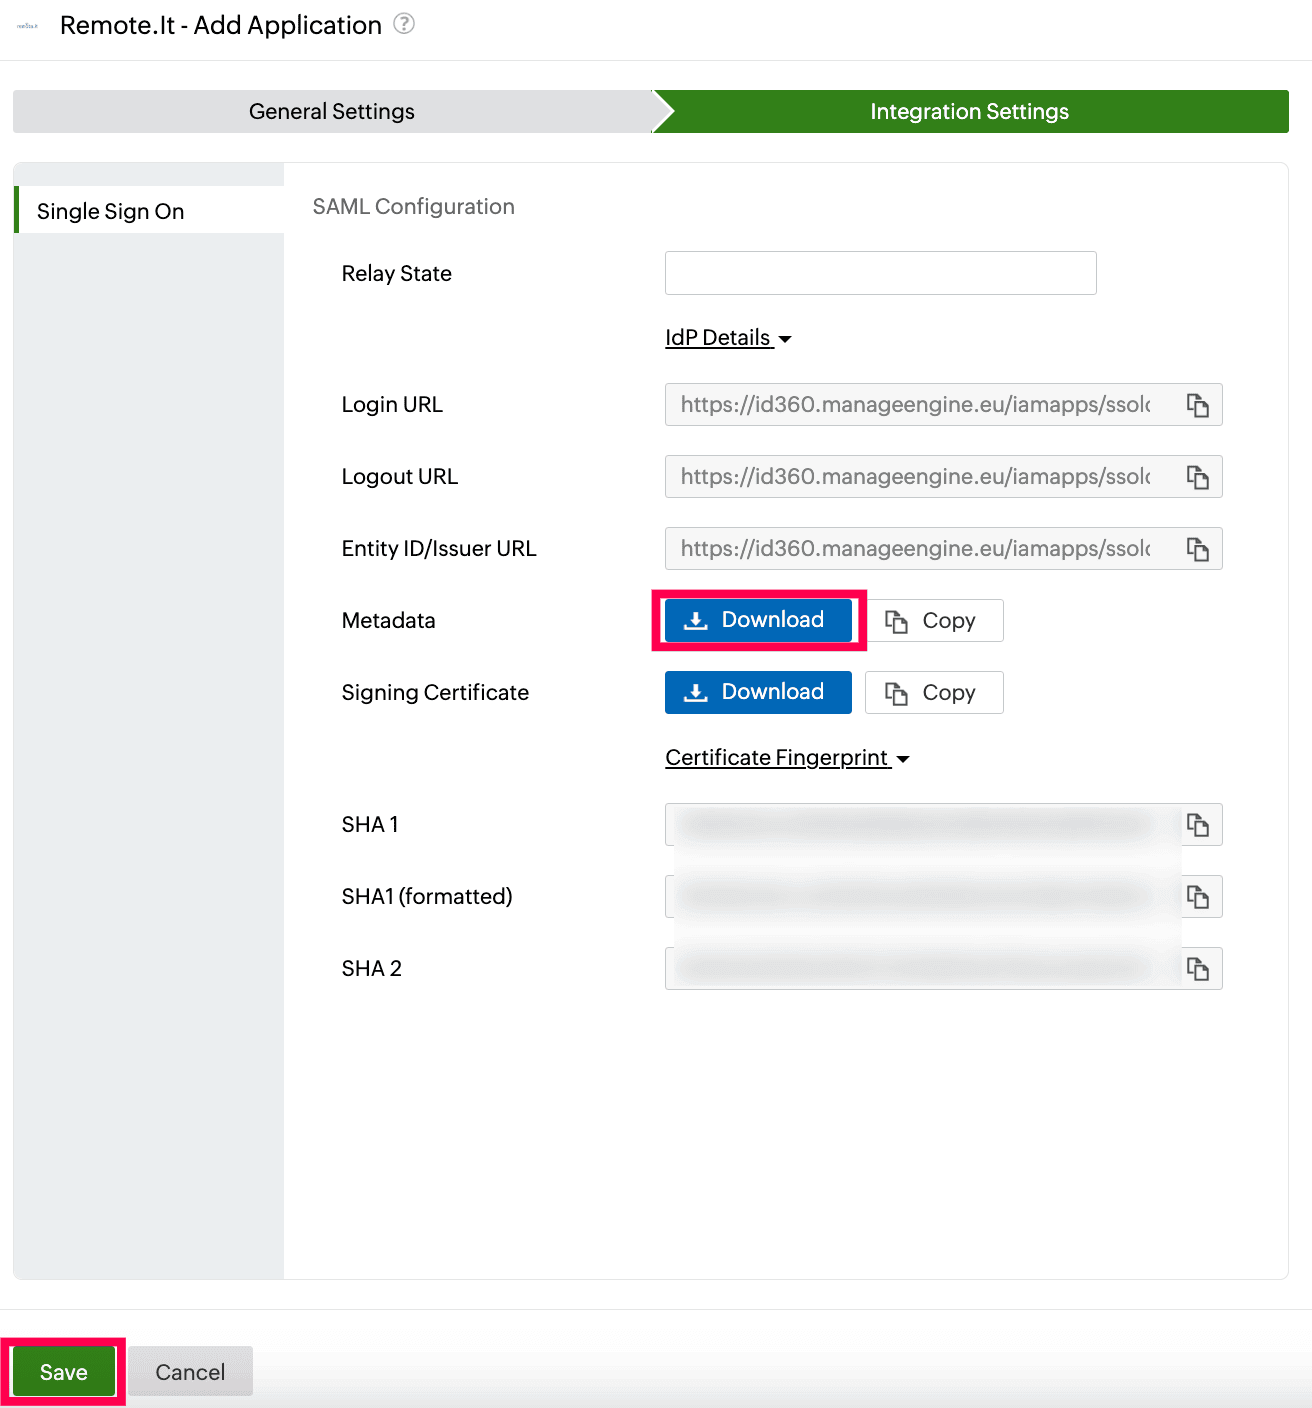
Task: Copy the Entity ID/Issuer URL via its icon
Action: coord(1198,549)
